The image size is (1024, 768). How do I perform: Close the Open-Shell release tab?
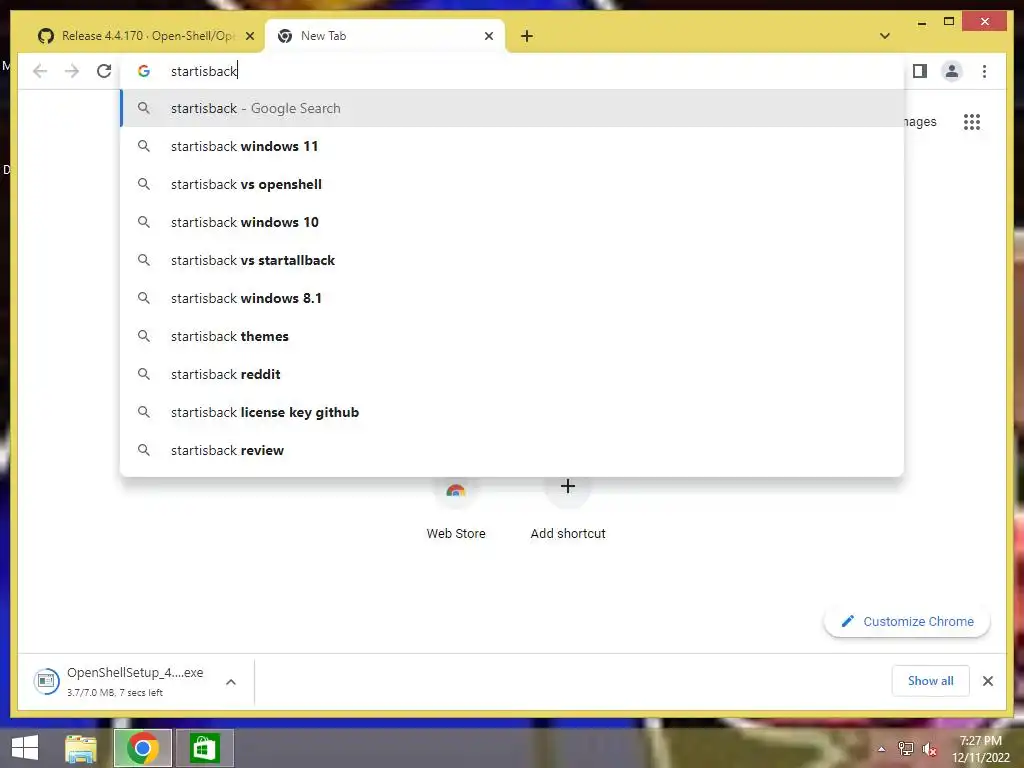point(249,36)
